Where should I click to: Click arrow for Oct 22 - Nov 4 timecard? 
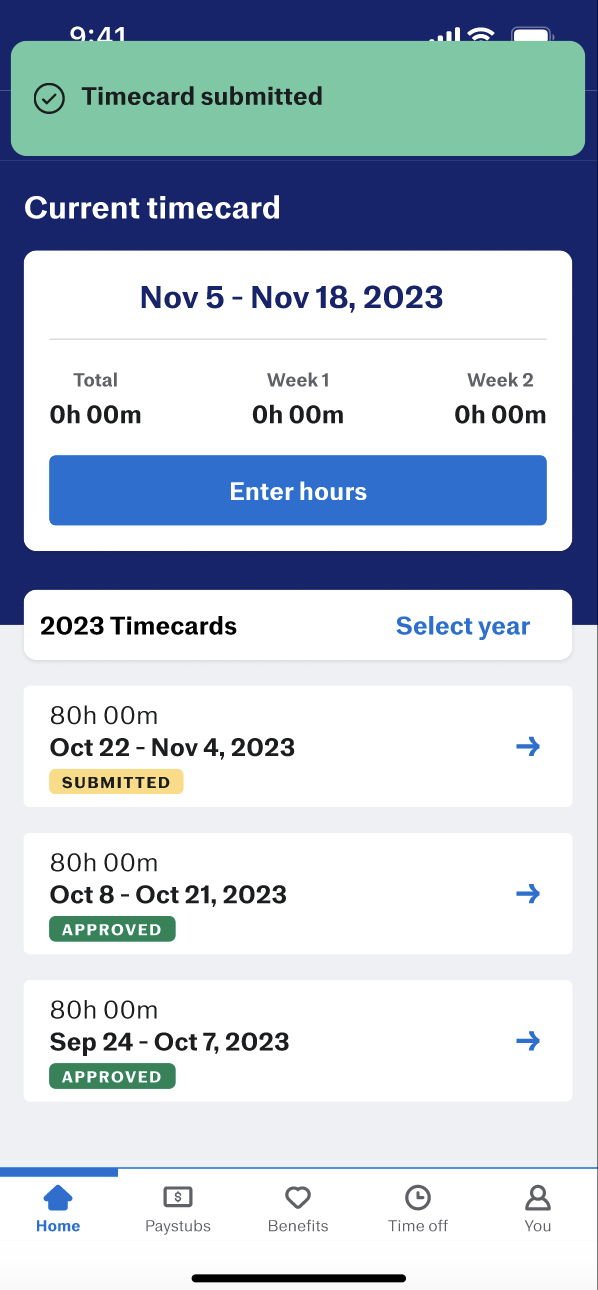(528, 746)
